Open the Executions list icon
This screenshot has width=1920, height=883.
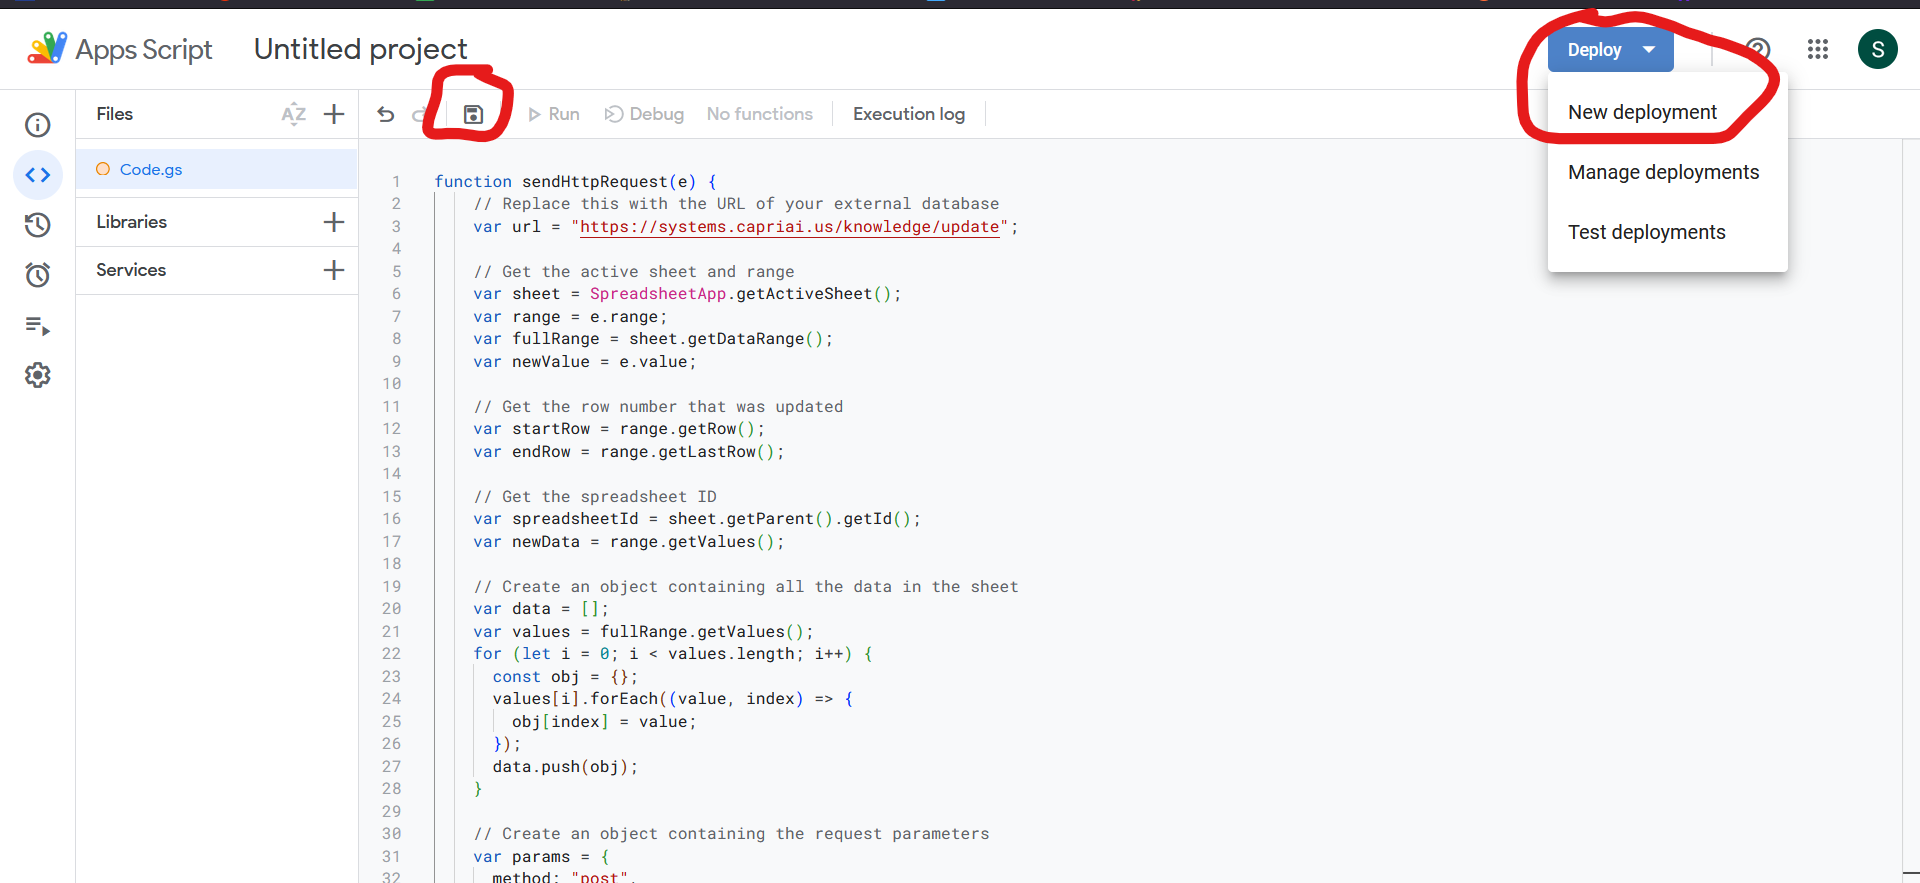[38, 325]
